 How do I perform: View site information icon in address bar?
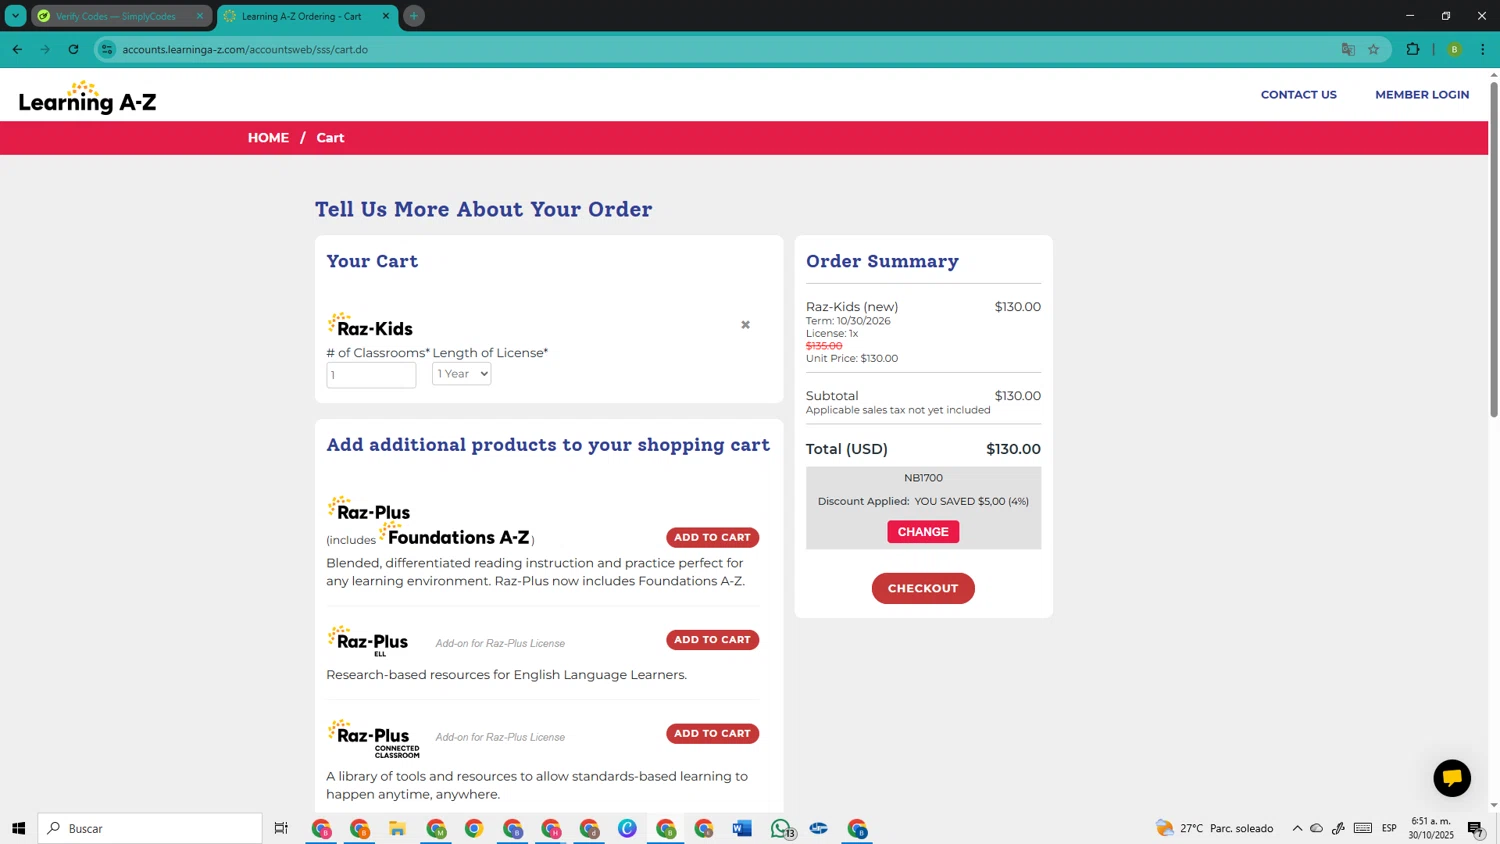107,49
